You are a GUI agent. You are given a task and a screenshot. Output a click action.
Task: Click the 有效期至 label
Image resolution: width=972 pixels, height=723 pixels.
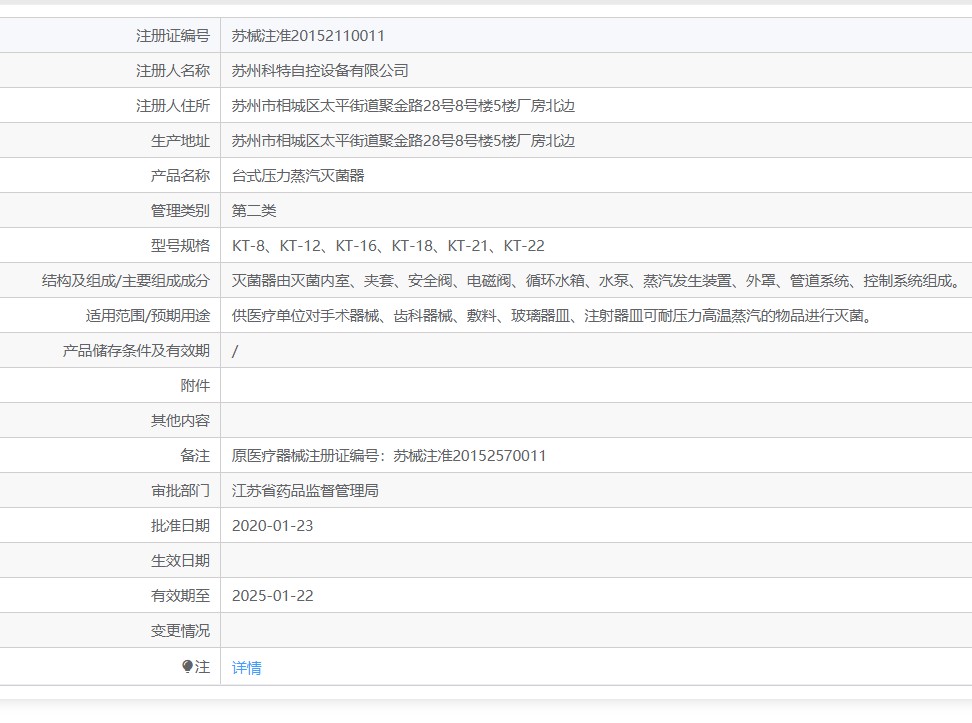tap(180, 596)
